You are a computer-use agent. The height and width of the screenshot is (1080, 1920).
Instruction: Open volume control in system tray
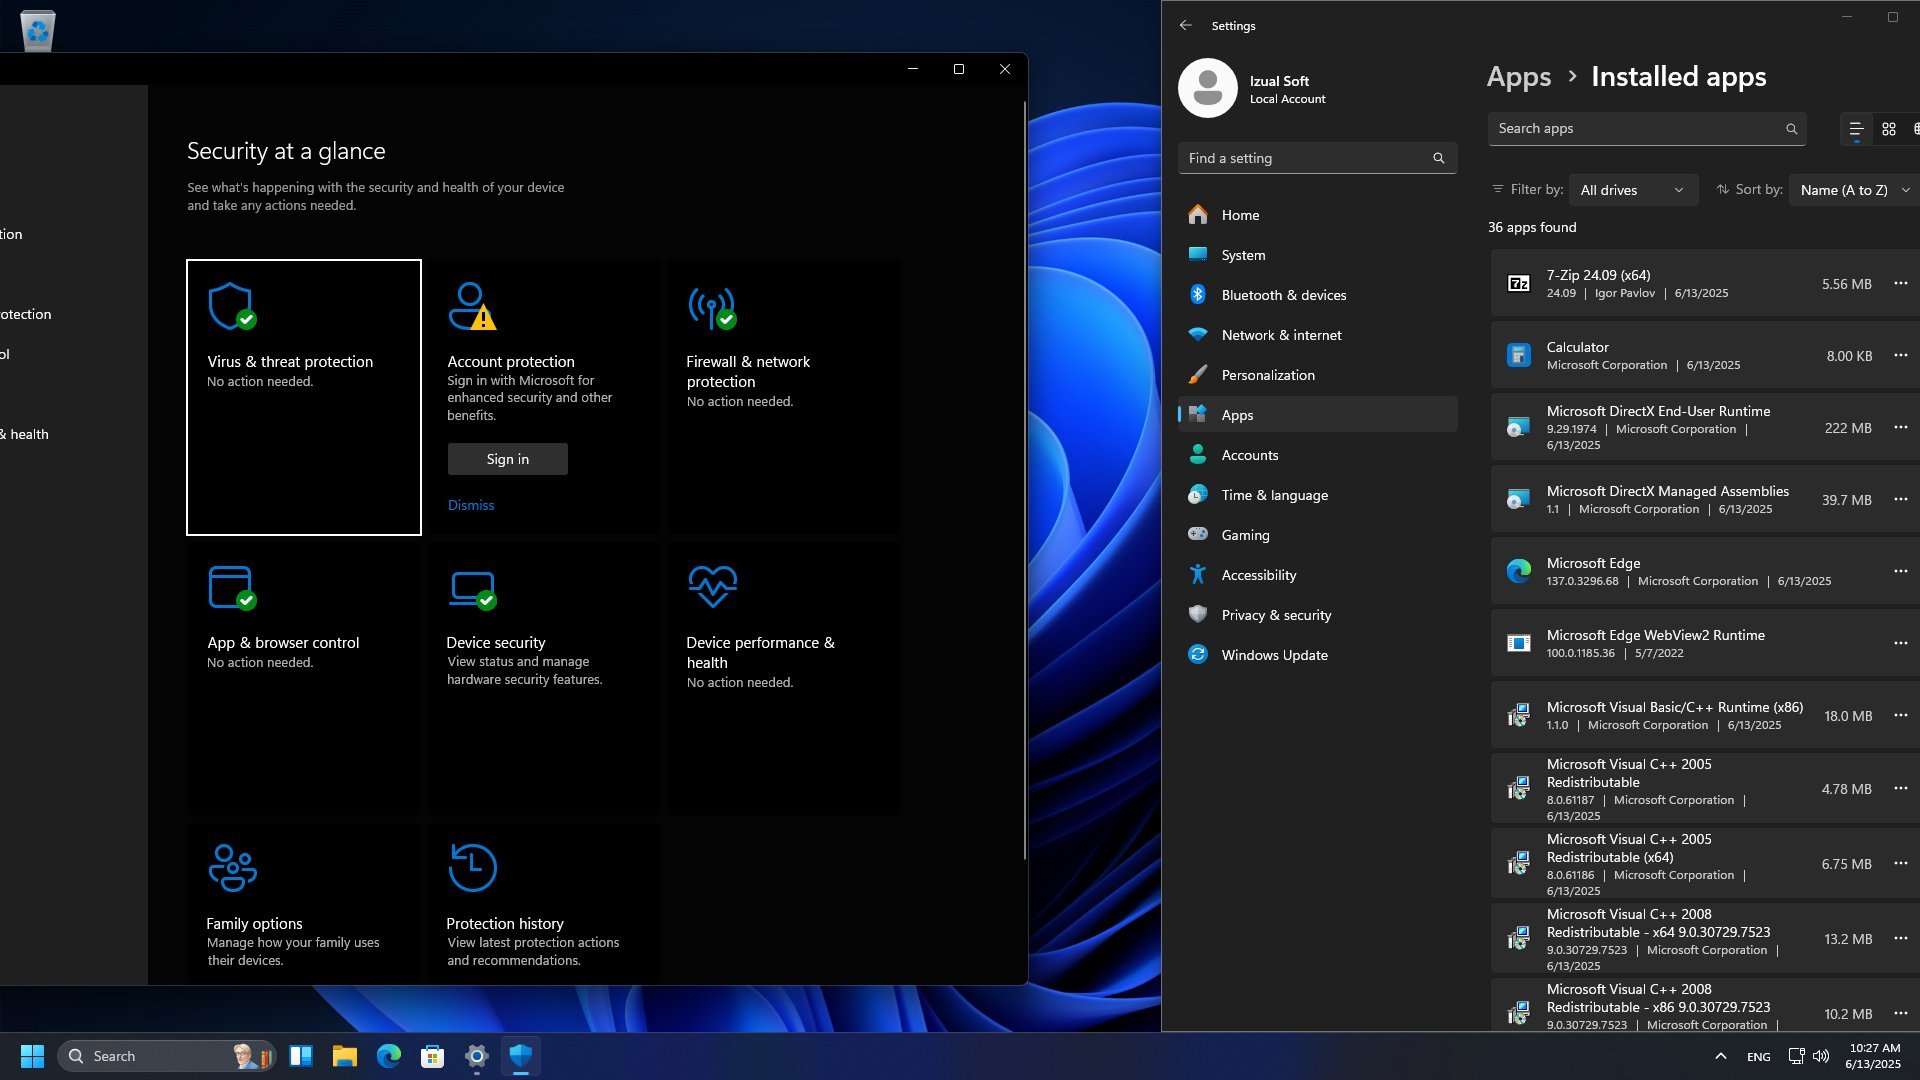[x=1821, y=1056]
